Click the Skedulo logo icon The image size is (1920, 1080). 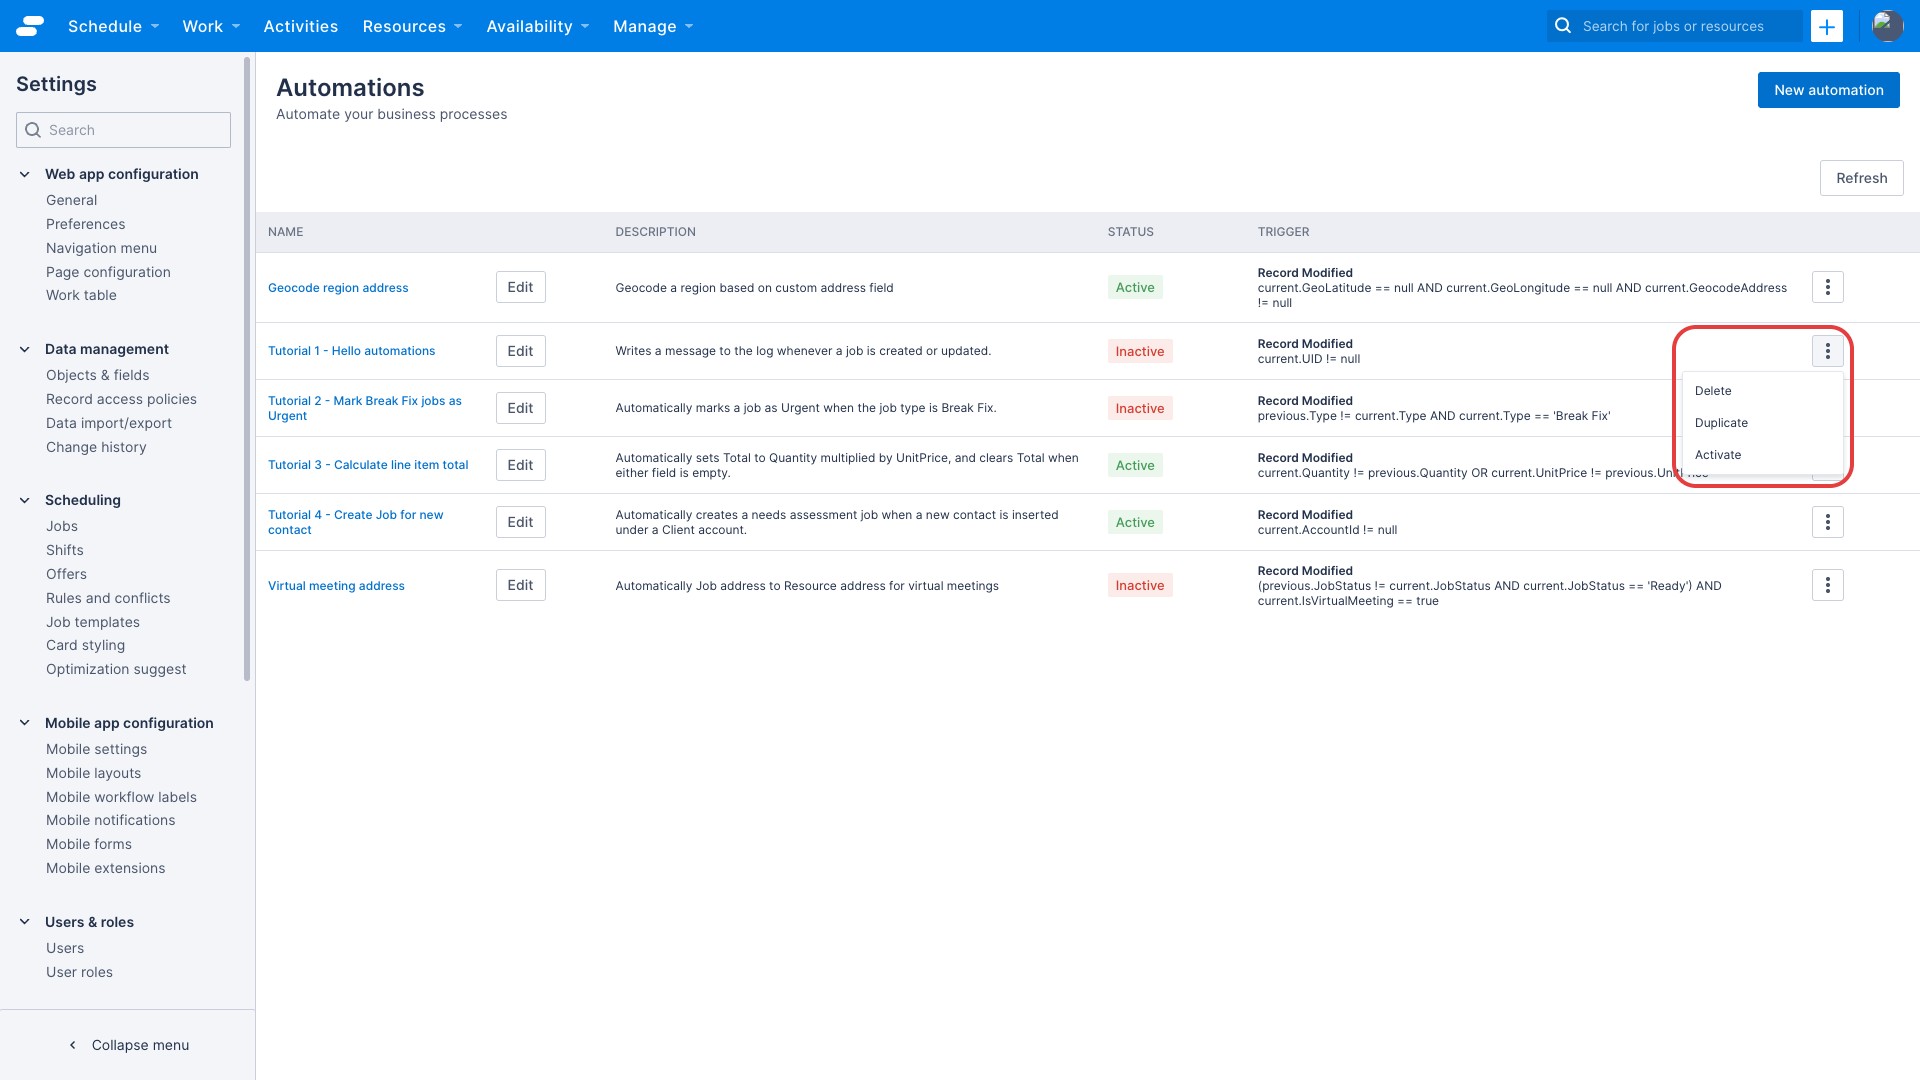(30, 26)
